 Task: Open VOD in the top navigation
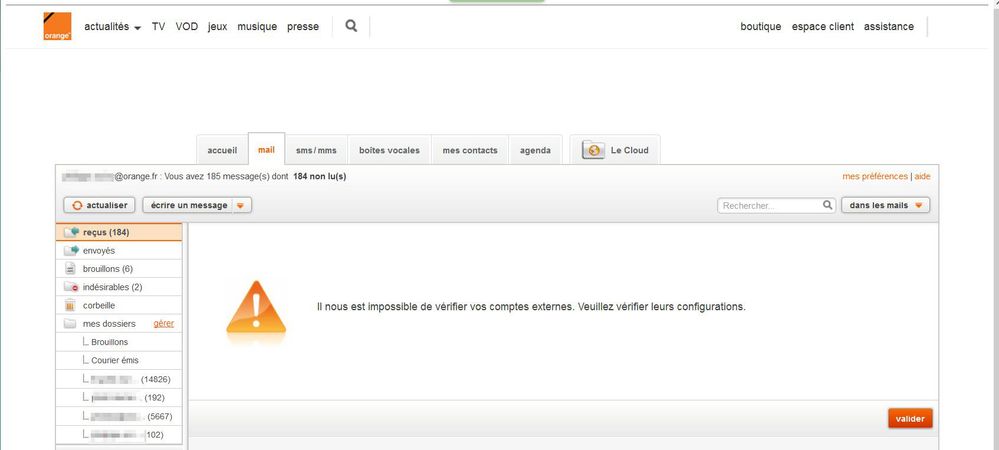pyautogui.click(x=187, y=27)
